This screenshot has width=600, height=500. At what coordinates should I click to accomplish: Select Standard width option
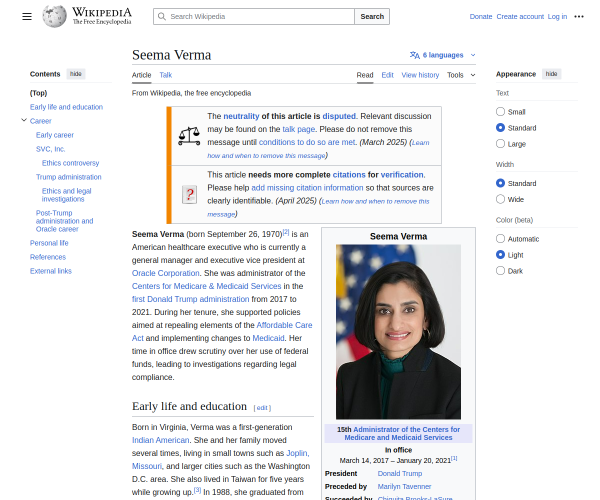[500, 183]
